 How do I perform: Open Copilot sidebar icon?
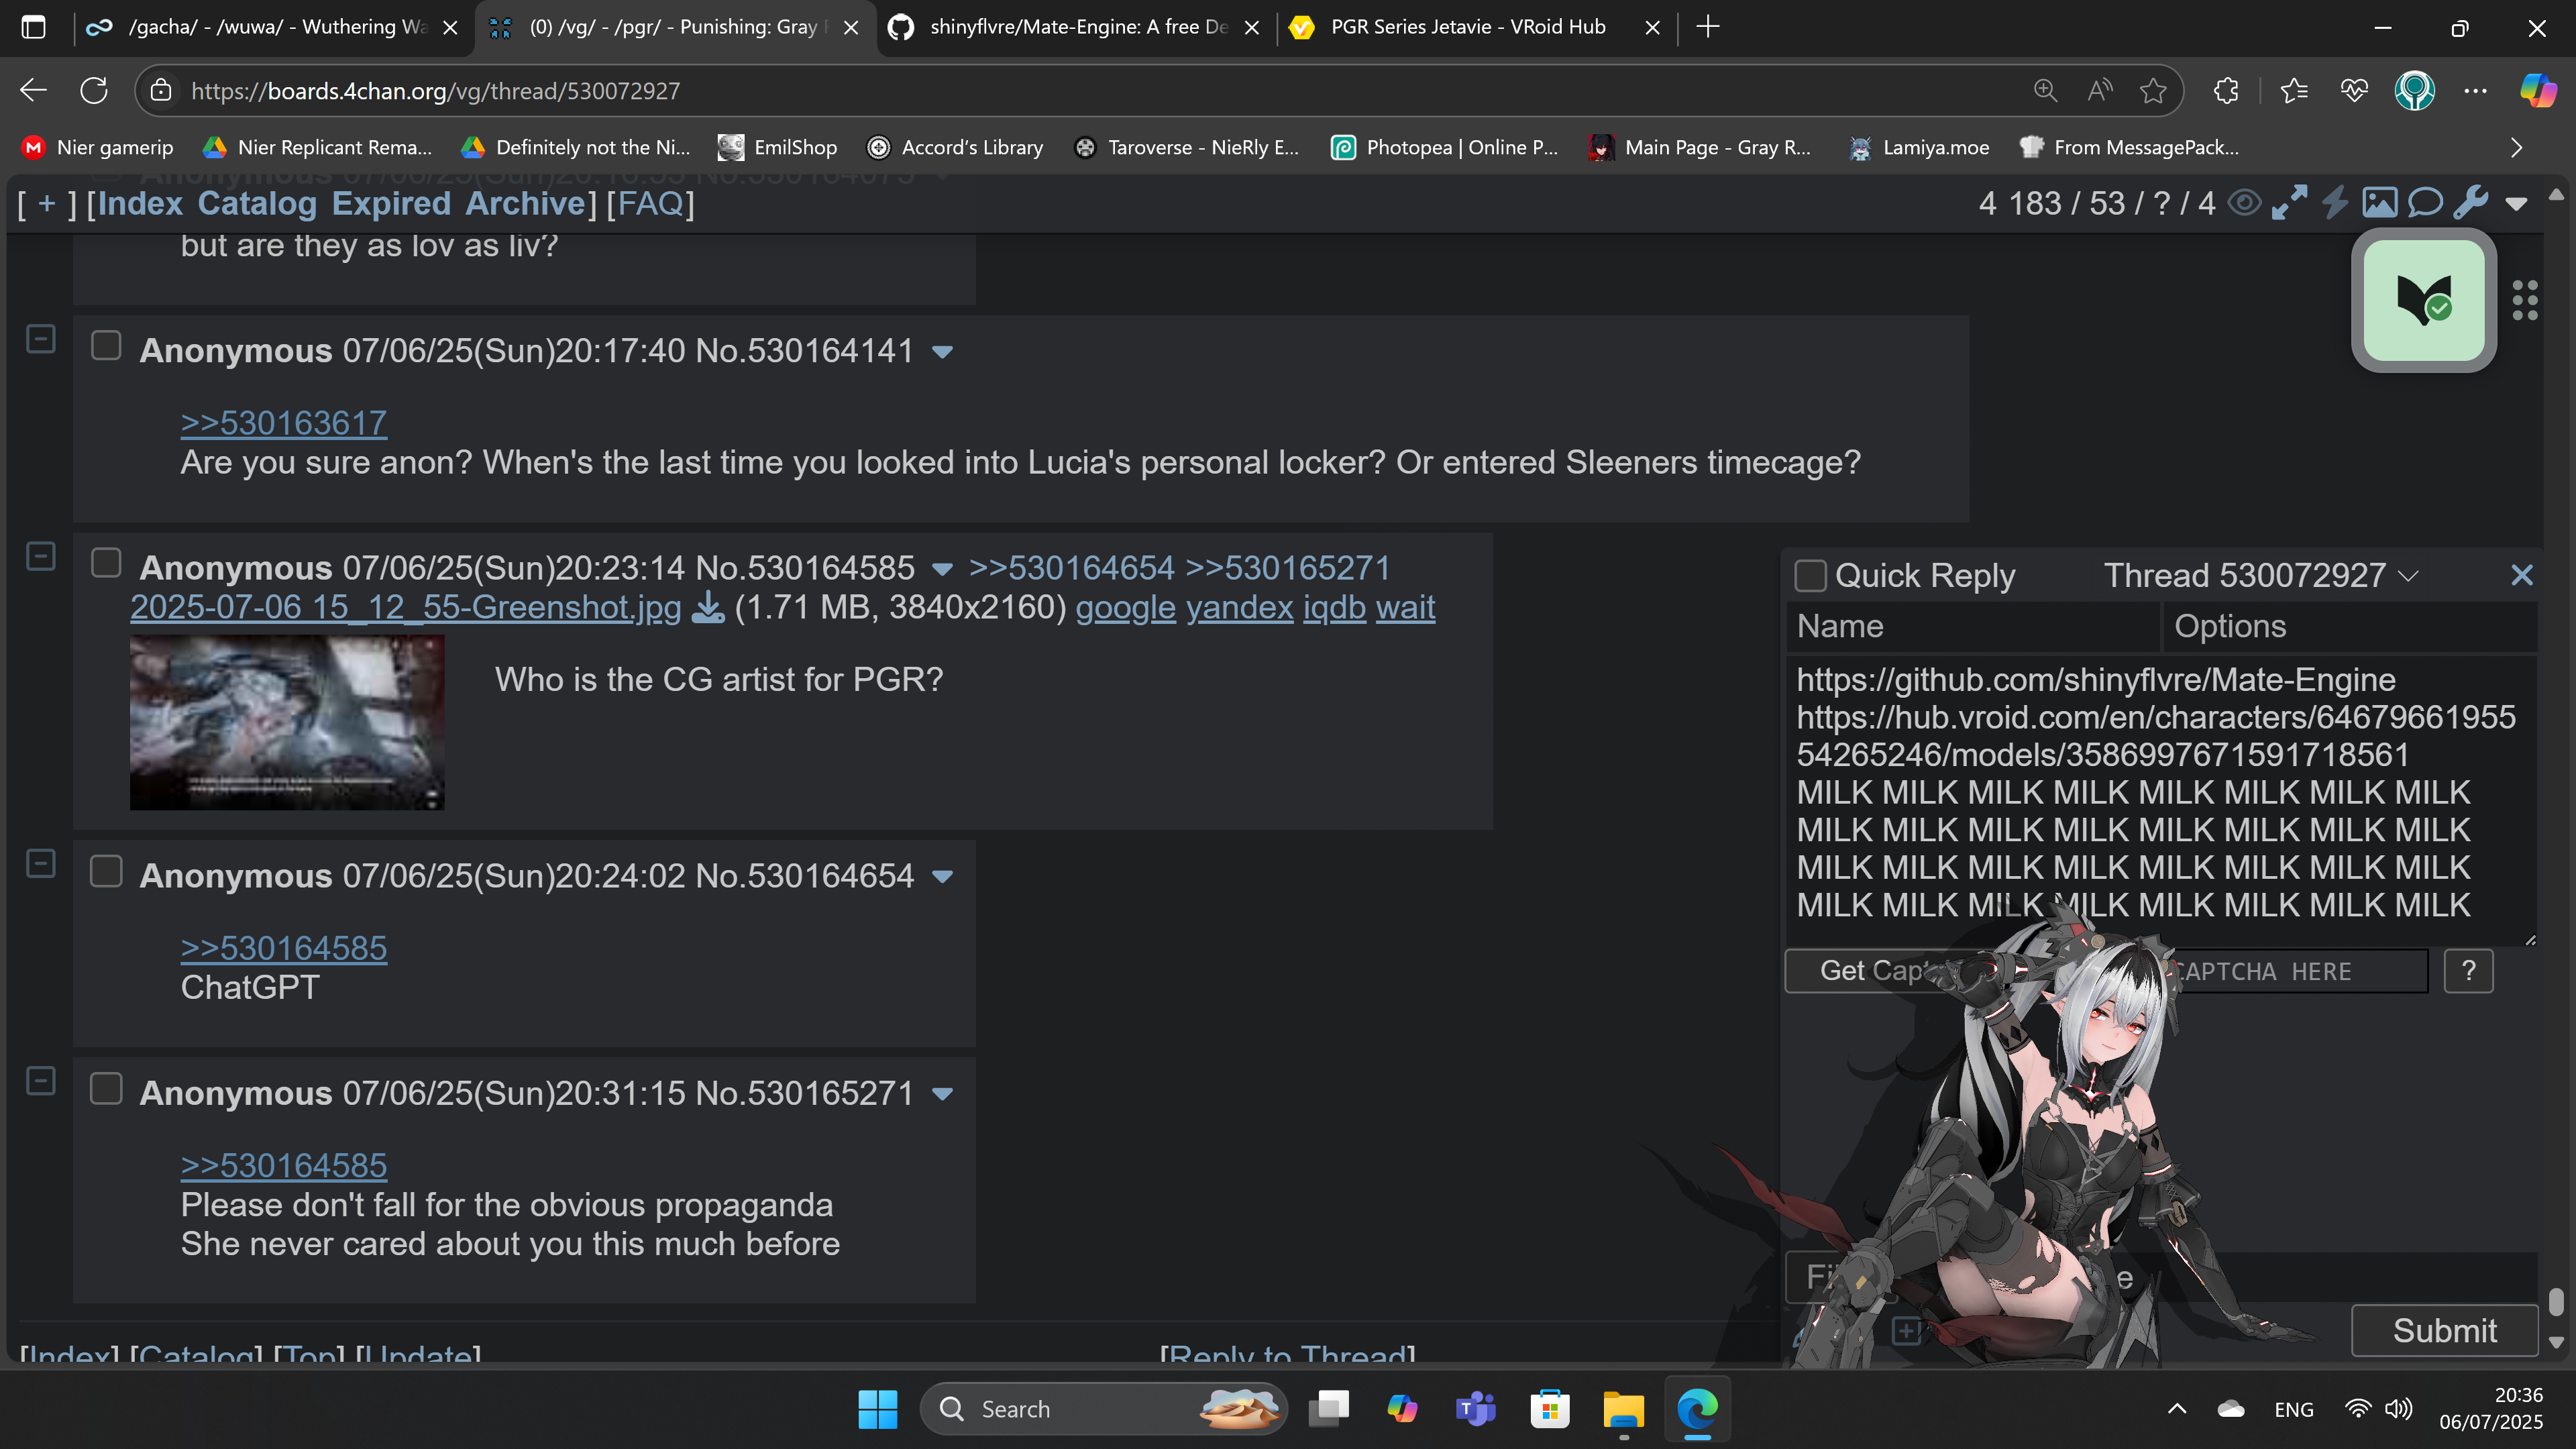[x=2537, y=91]
